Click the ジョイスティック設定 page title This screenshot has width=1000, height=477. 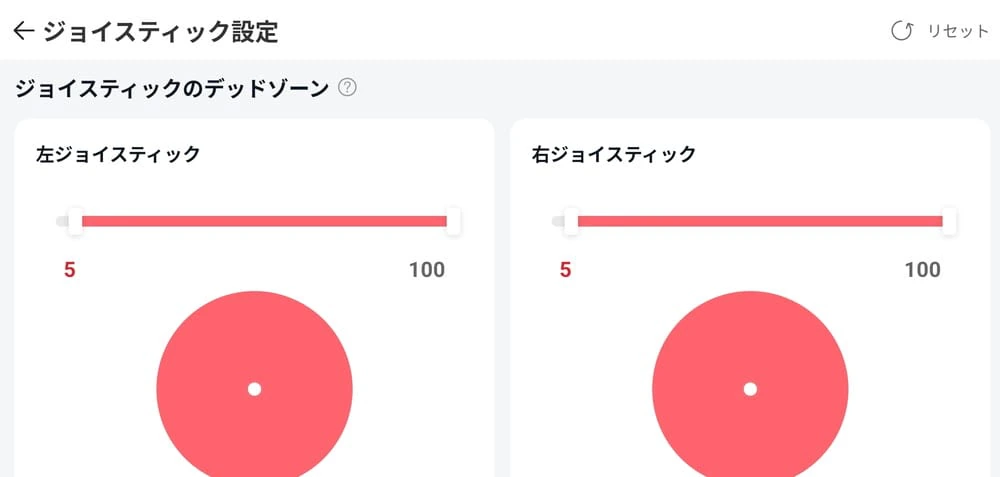pos(160,32)
